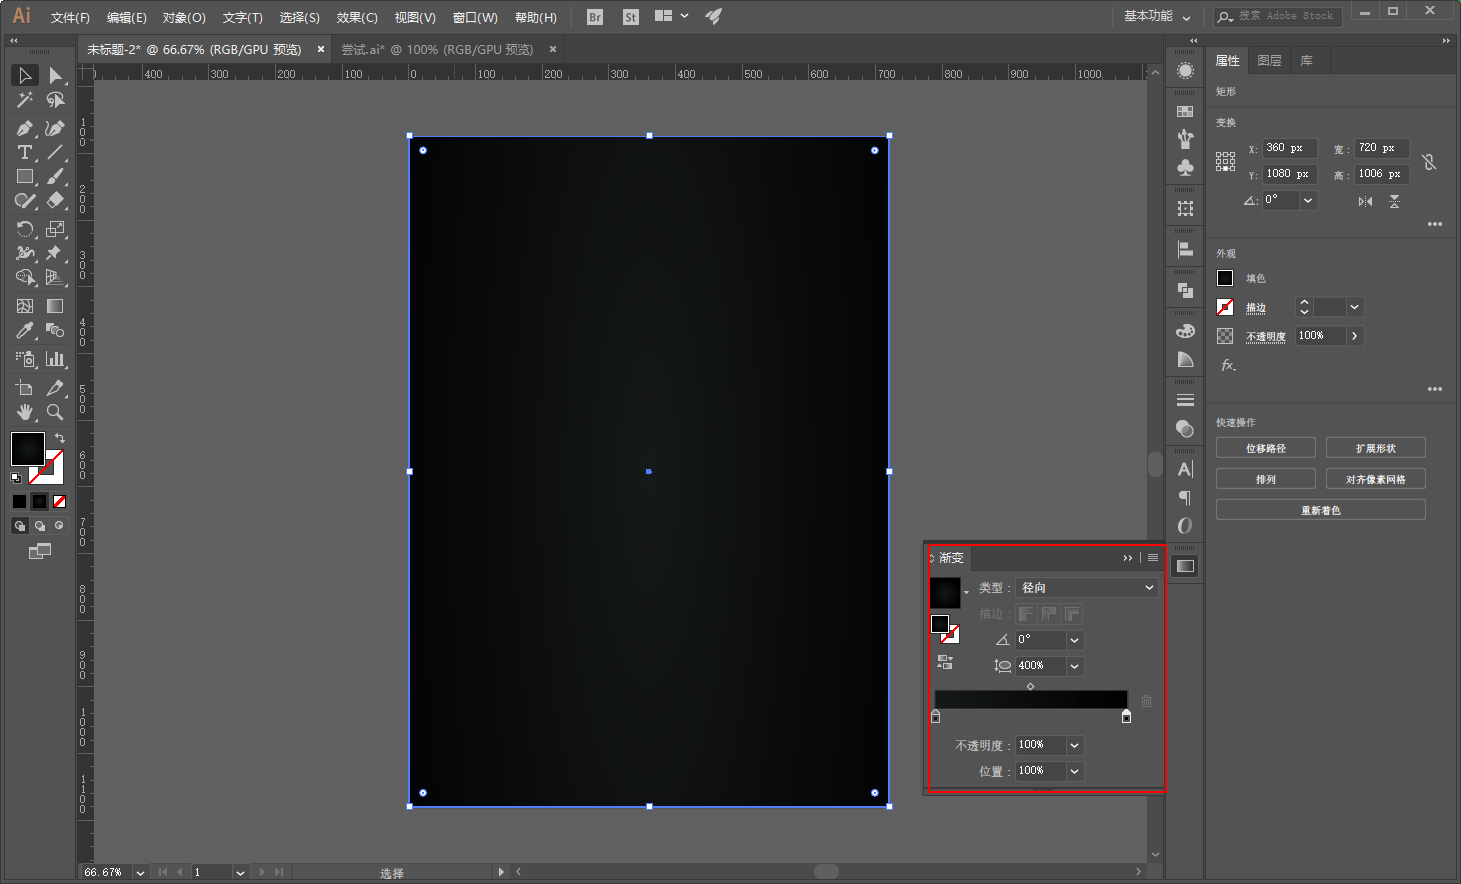Open the 效果(C) menu
Image resolution: width=1461 pixels, height=884 pixels.
pyautogui.click(x=357, y=17)
